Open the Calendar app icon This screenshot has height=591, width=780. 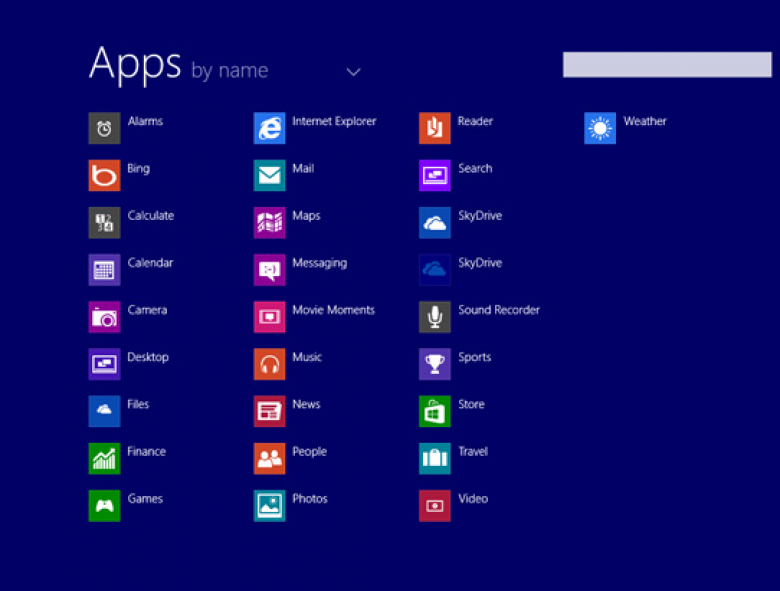(104, 270)
